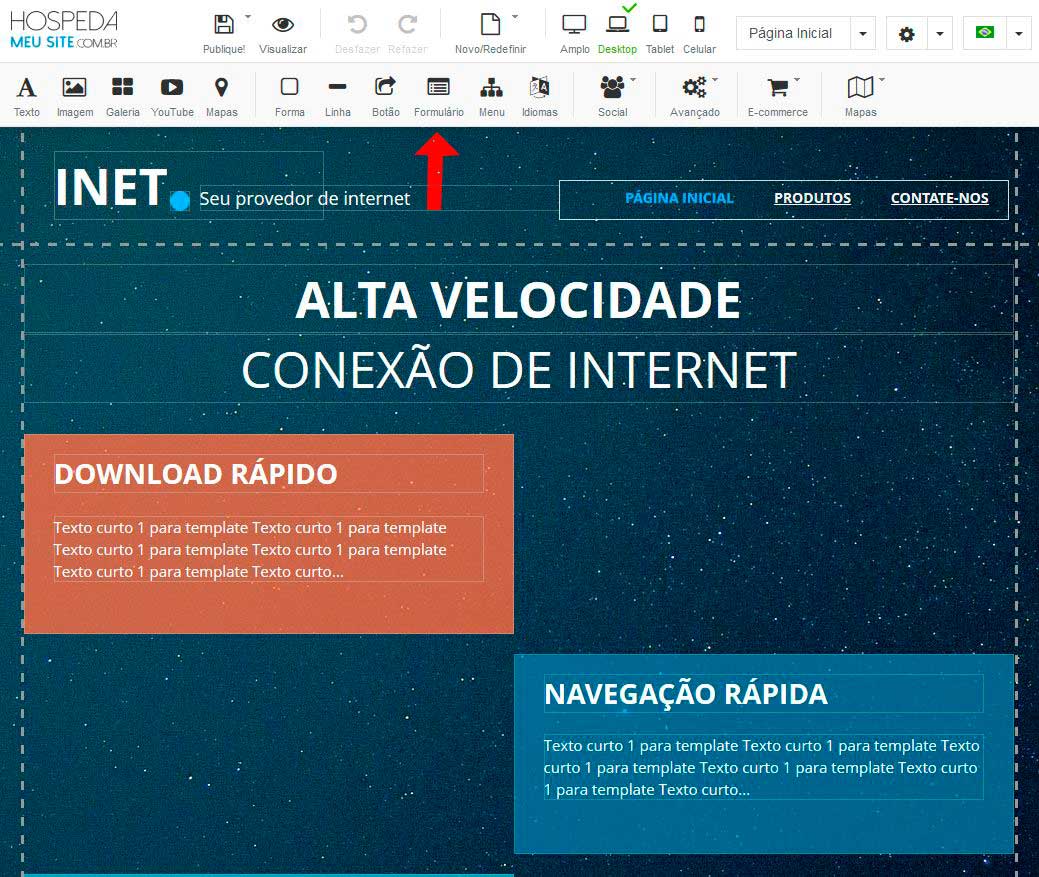Viewport: 1039px width, 877px height.
Task: Select the Texto tool
Action: 27,96
